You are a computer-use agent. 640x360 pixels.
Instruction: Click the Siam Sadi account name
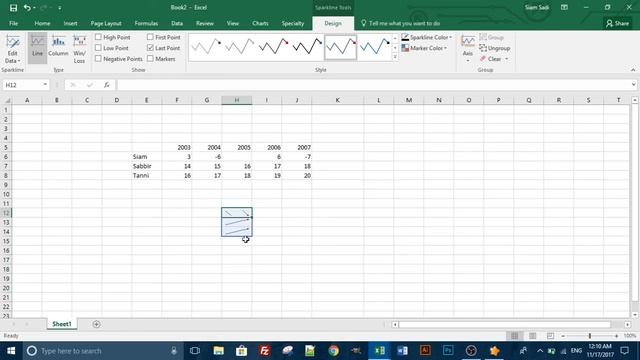coord(537,7)
